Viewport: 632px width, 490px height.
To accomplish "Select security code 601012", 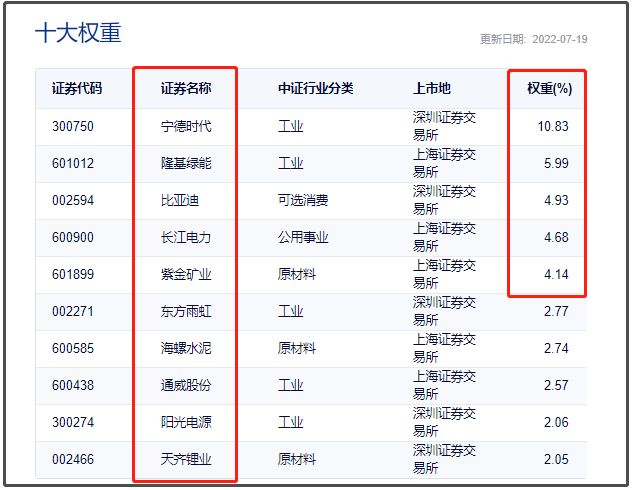I will (x=73, y=164).
